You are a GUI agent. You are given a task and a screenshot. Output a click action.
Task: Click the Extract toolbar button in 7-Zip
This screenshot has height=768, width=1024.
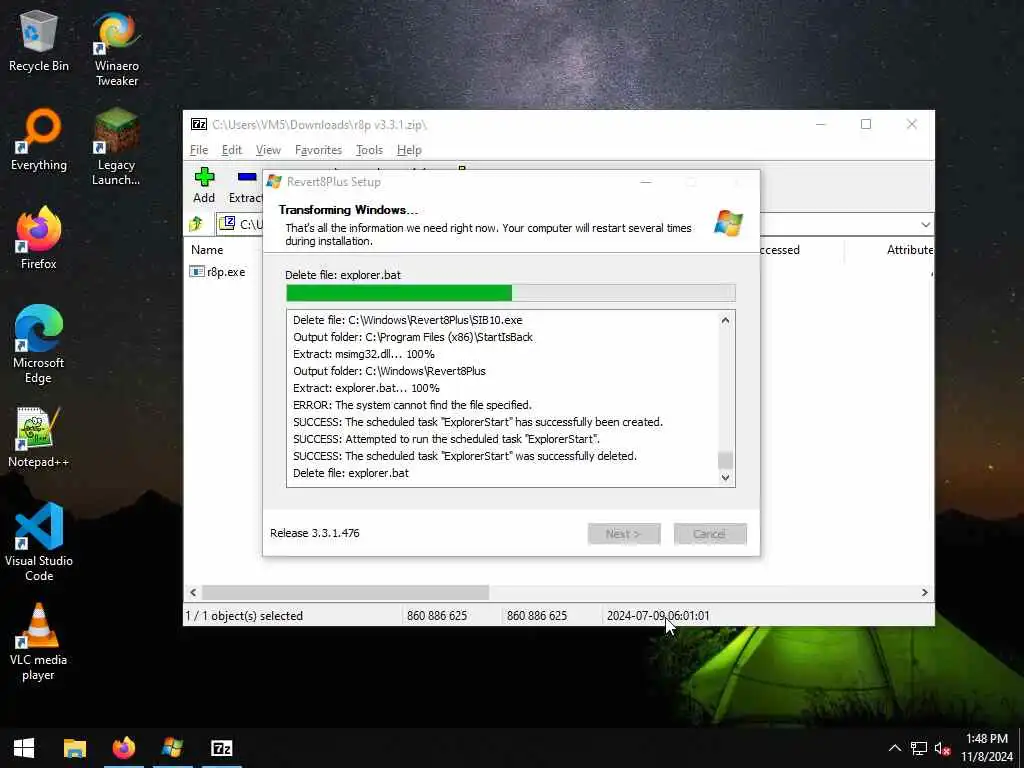point(246,185)
